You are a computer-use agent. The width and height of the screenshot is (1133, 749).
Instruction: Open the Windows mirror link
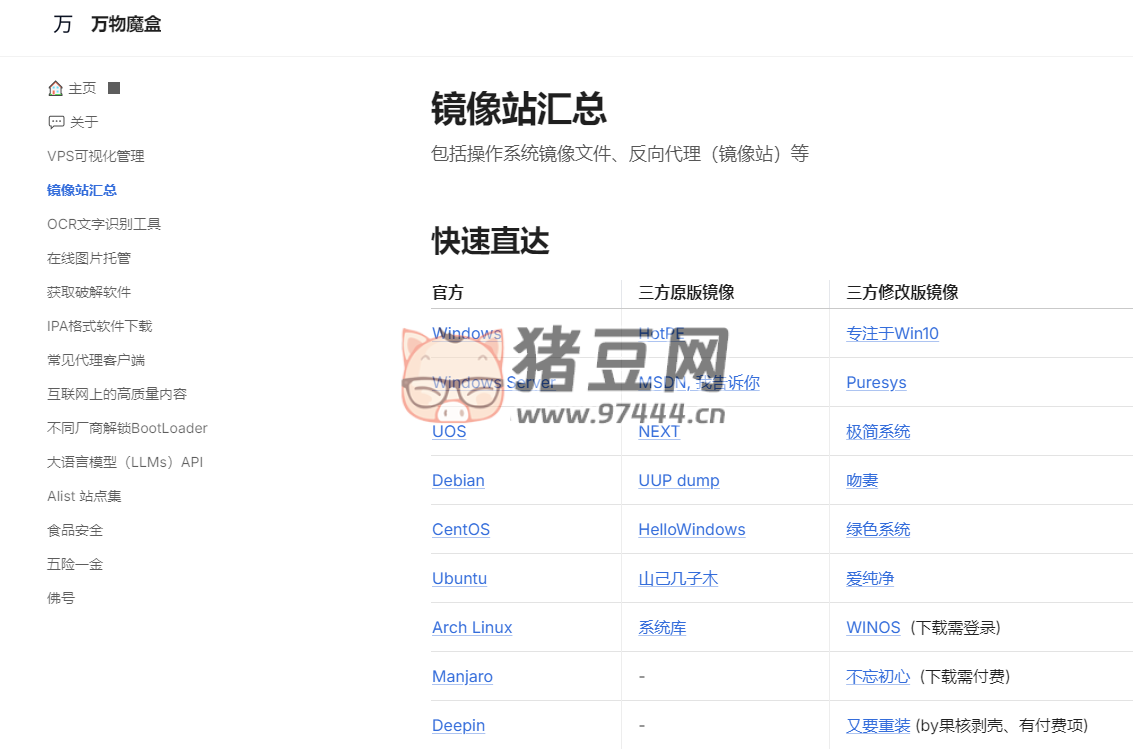[x=467, y=333]
